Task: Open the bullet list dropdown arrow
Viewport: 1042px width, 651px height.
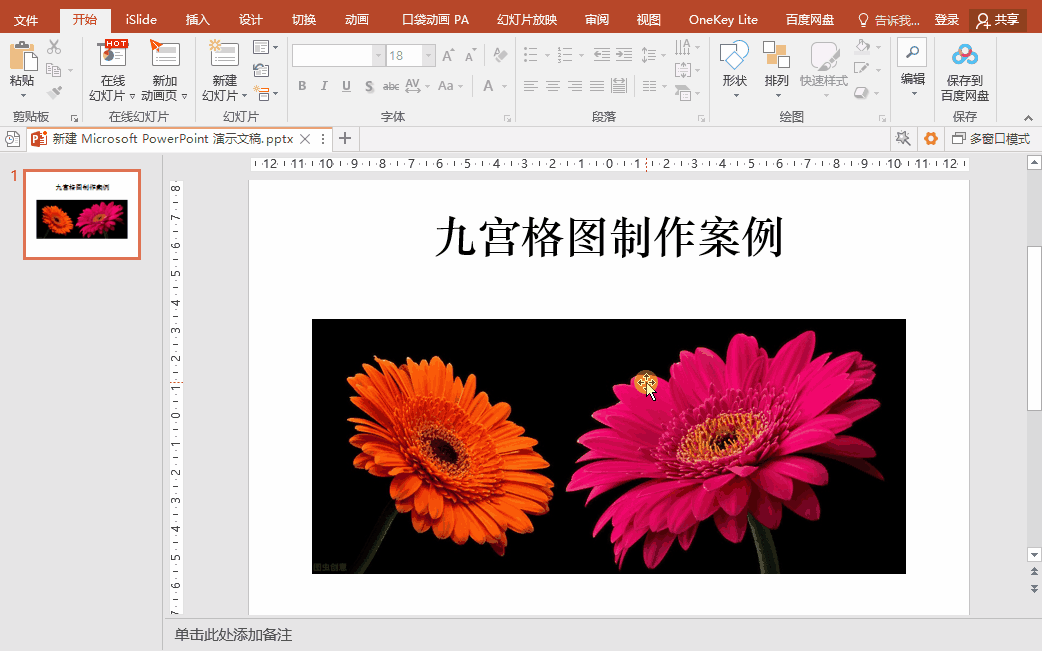Action: (547, 55)
